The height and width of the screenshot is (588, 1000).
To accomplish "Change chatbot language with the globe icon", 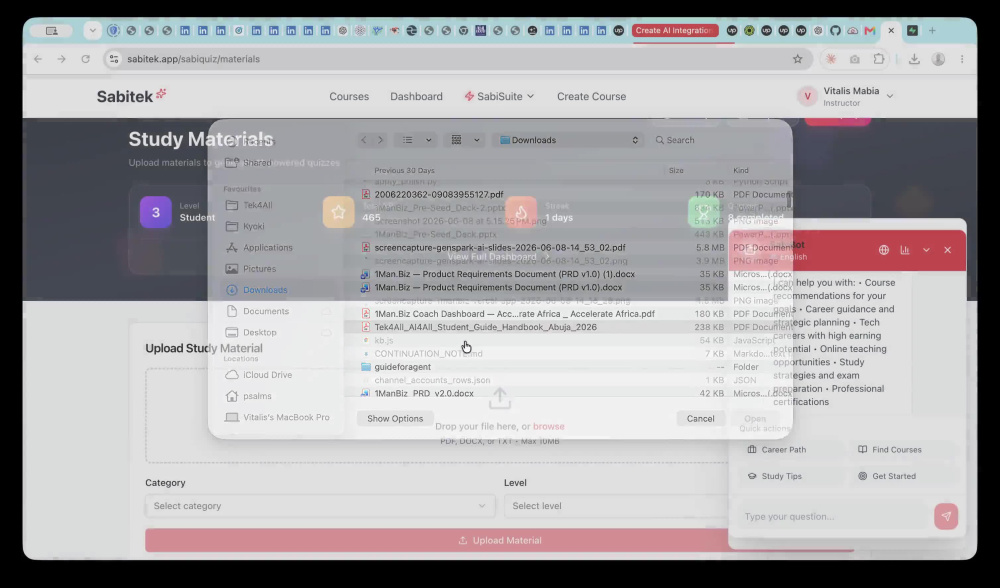I will click(883, 250).
